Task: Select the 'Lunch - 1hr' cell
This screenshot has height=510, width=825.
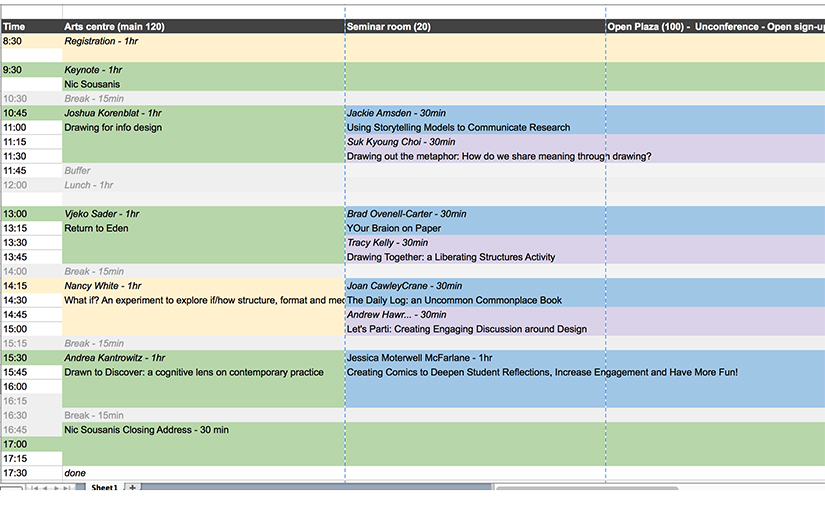Action: click(x=204, y=185)
